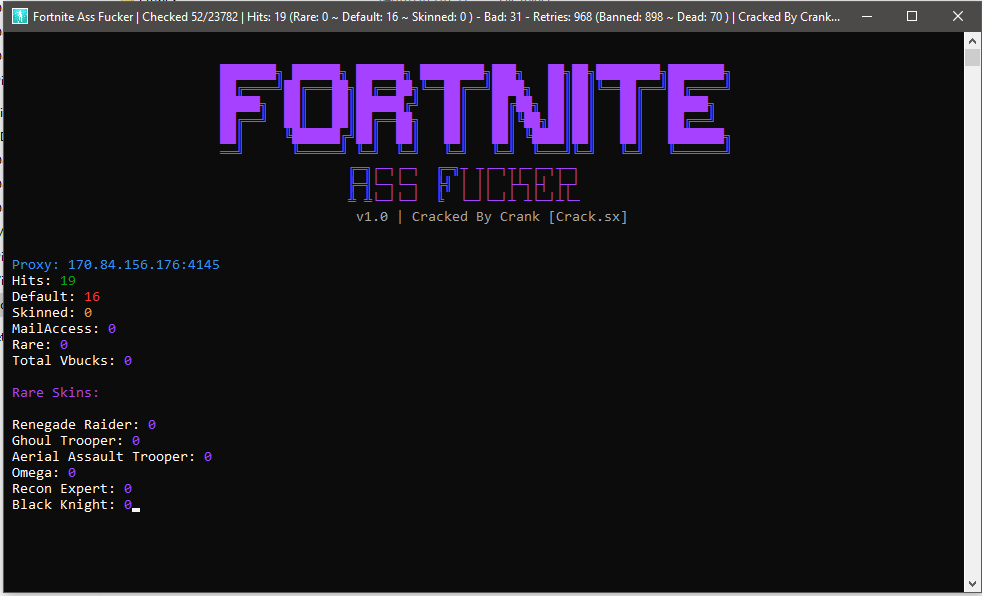Screen dimensions: 982x596
Task: Click the Renegade Raider entry
Action: tap(84, 424)
